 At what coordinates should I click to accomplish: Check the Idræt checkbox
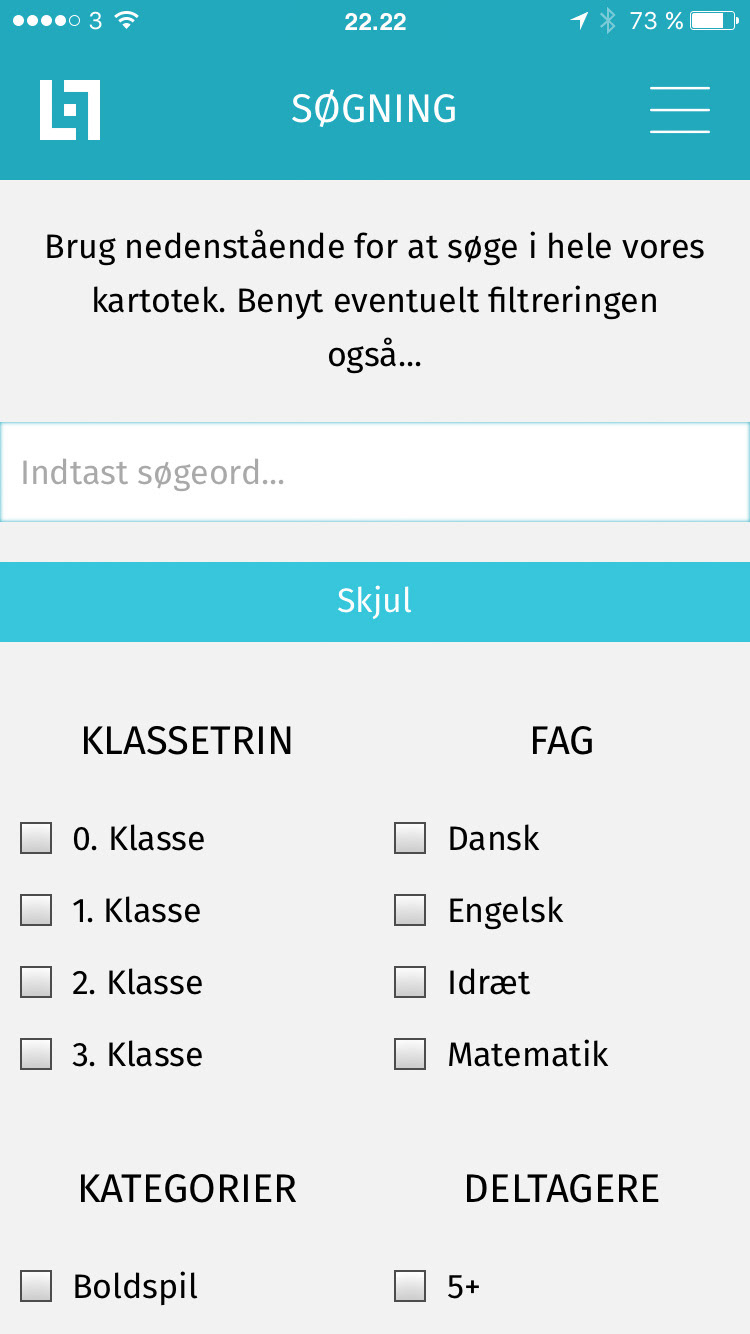[x=410, y=982]
